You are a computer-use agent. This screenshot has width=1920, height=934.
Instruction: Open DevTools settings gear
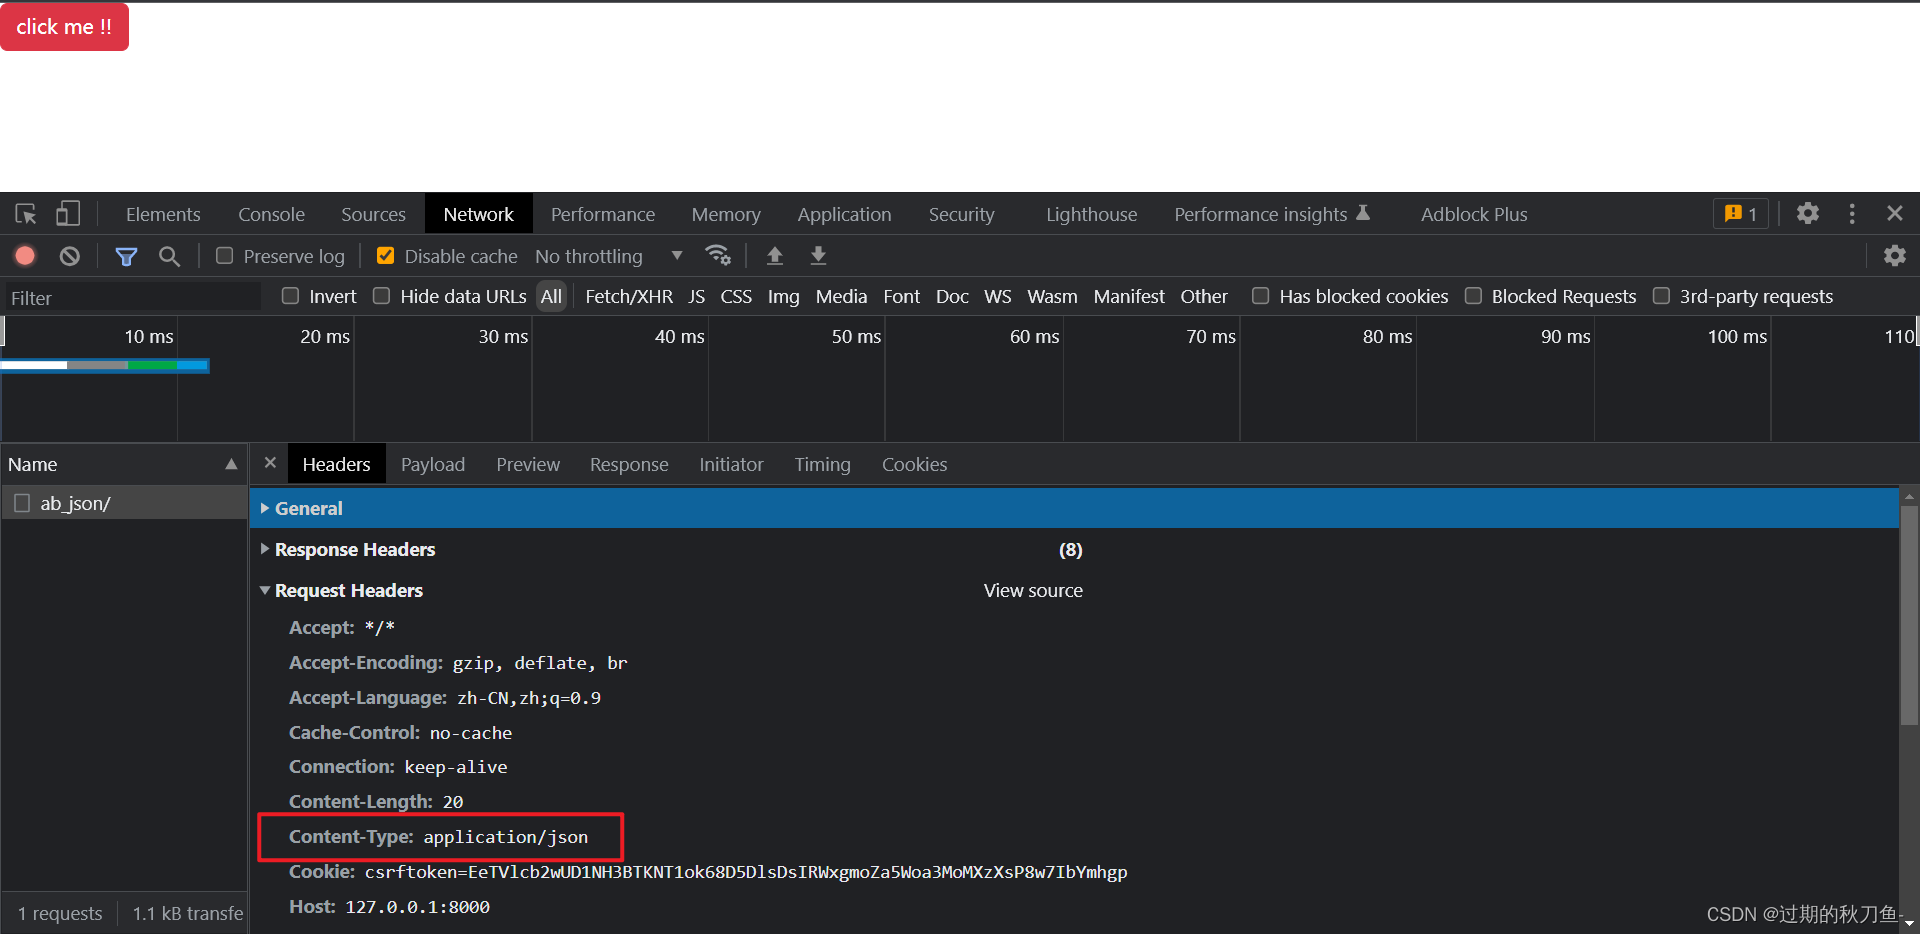click(1807, 213)
